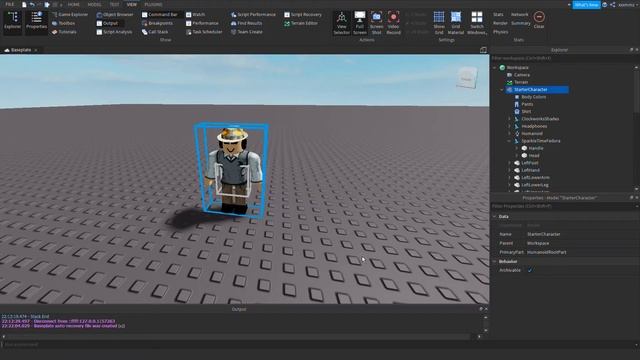
Task: Toggle Show Grid setting
Action: point(439,23)
